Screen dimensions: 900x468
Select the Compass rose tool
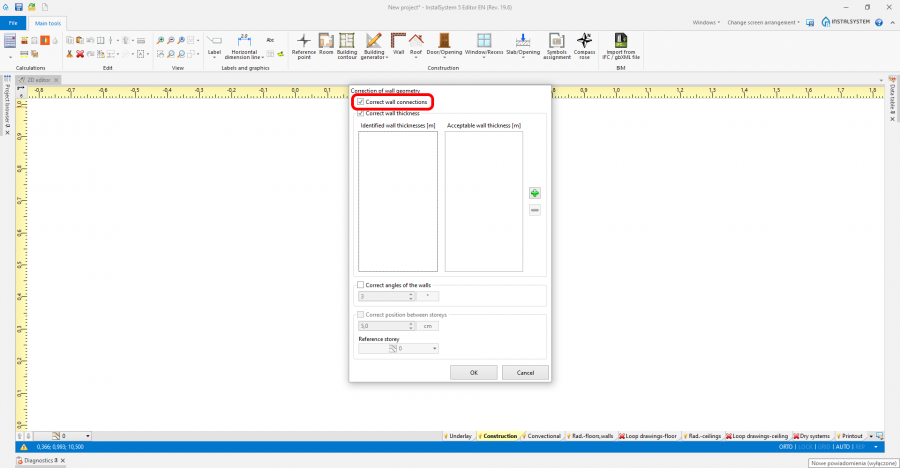(x=585, y=43)
